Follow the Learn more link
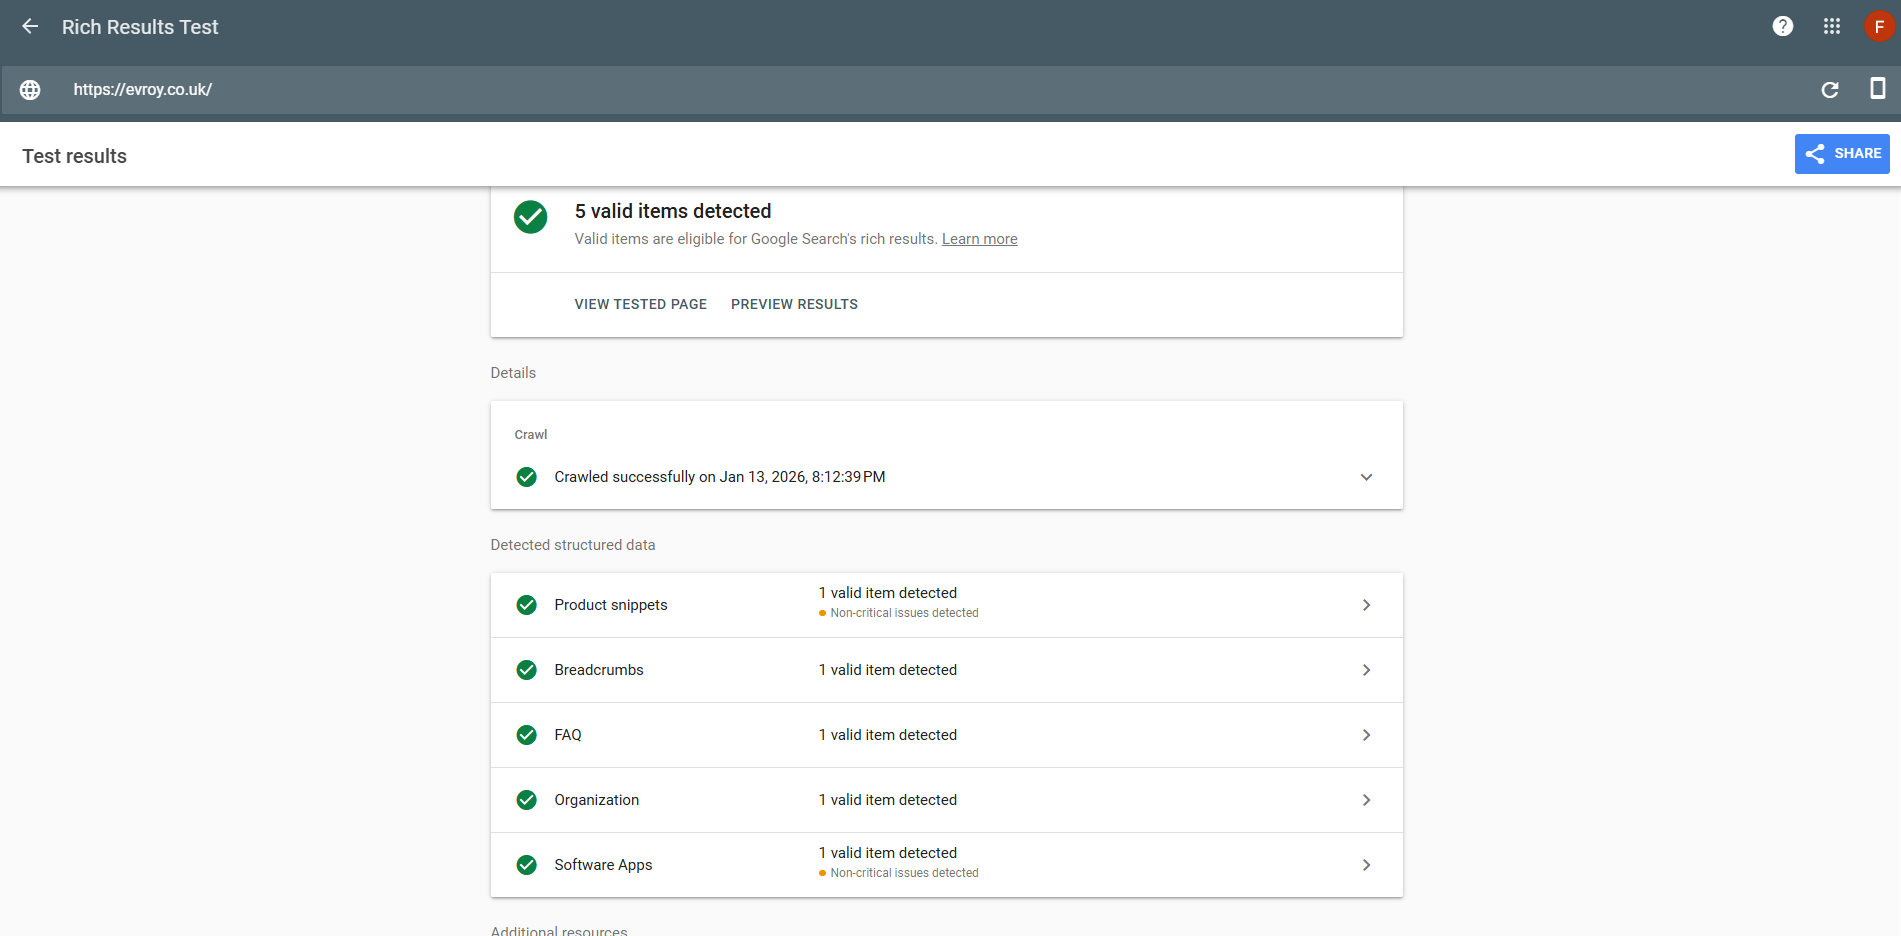This screenshot has height=936, width=1901. pos(979,238)
